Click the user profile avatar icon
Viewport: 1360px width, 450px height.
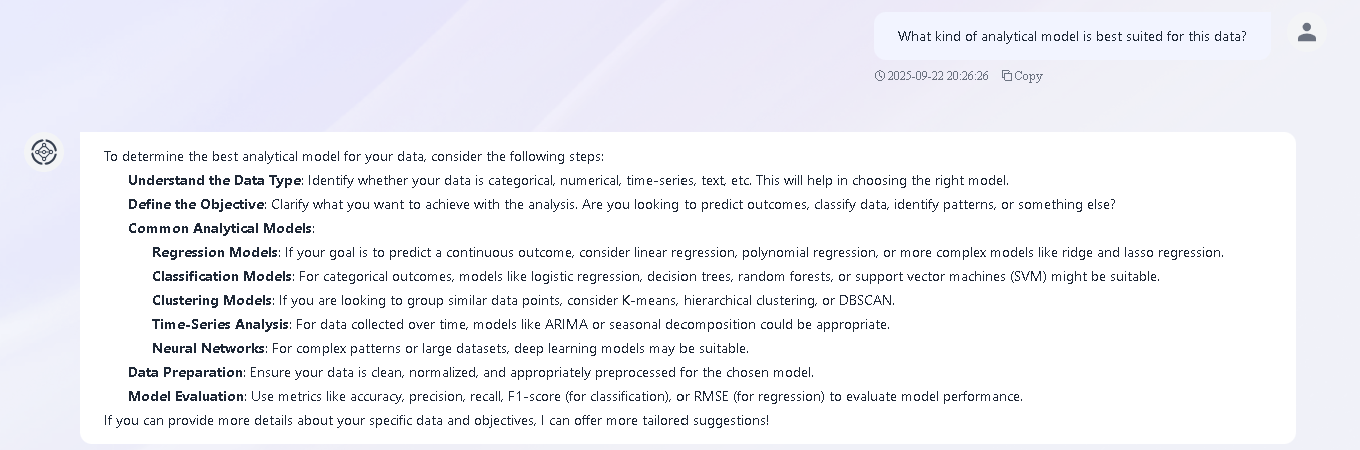[1306, 33]
